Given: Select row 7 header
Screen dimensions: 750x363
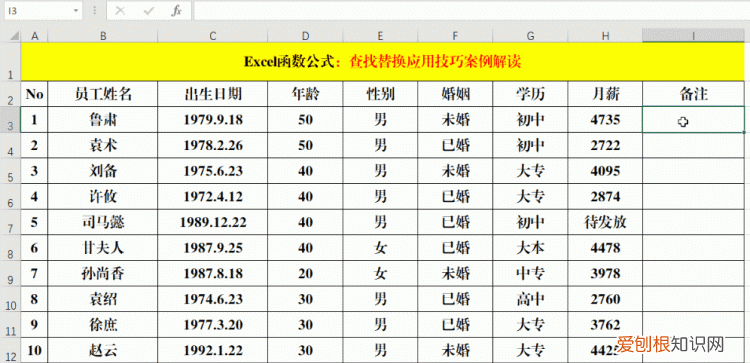Looking at the screenshot, I should 11,222.
